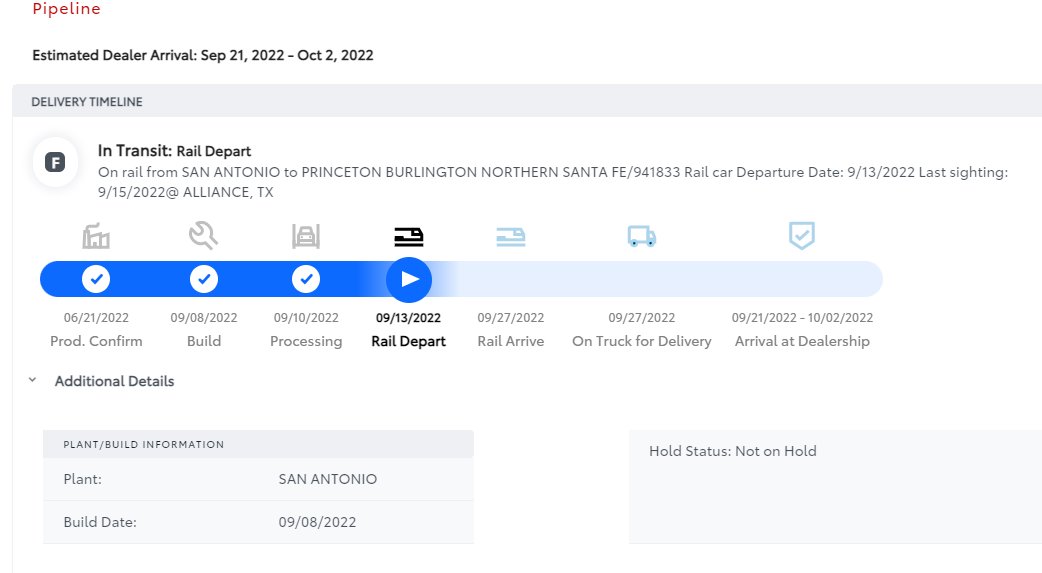Click the delivery truck icon
Image resolution: width=1042 pixels, height=573 pixels.
click(x=641, y=236)
